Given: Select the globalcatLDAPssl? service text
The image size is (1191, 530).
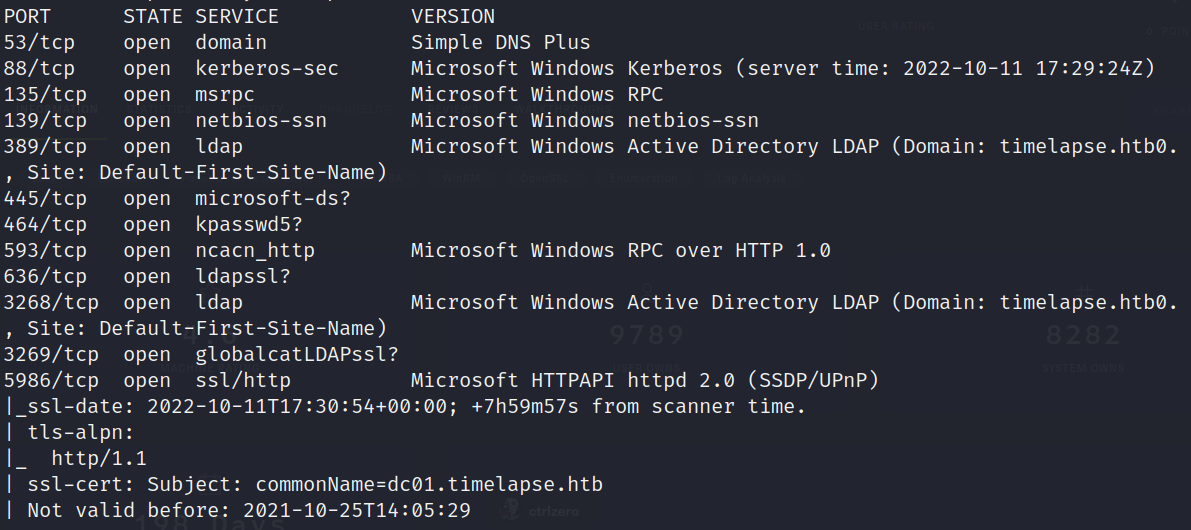Looking at the screenshot, I should pyautogui.click(x=296, y=355).
